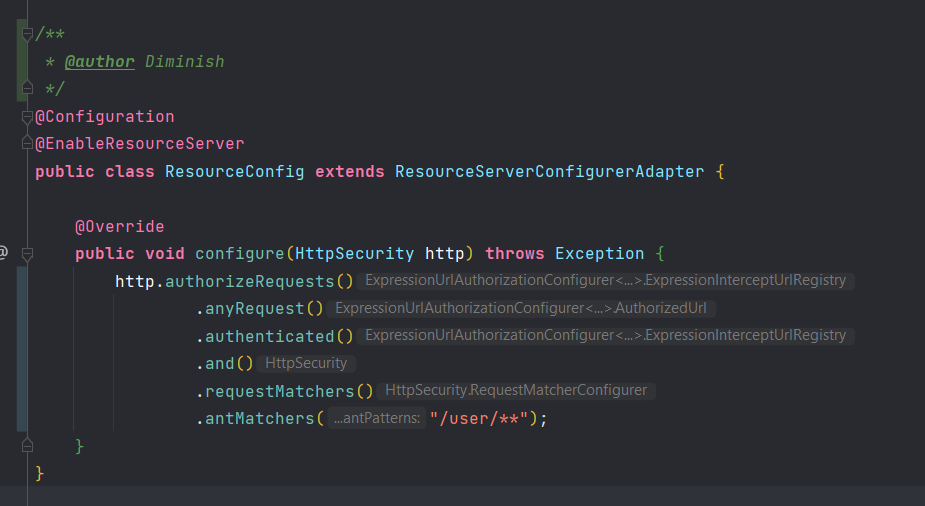
Task: Click the ...antPatterns: parameter hint
Action: tap(377, 418)
